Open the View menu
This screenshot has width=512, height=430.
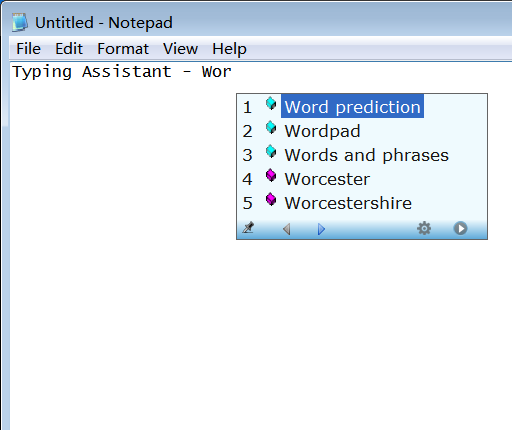click(180, 49)
